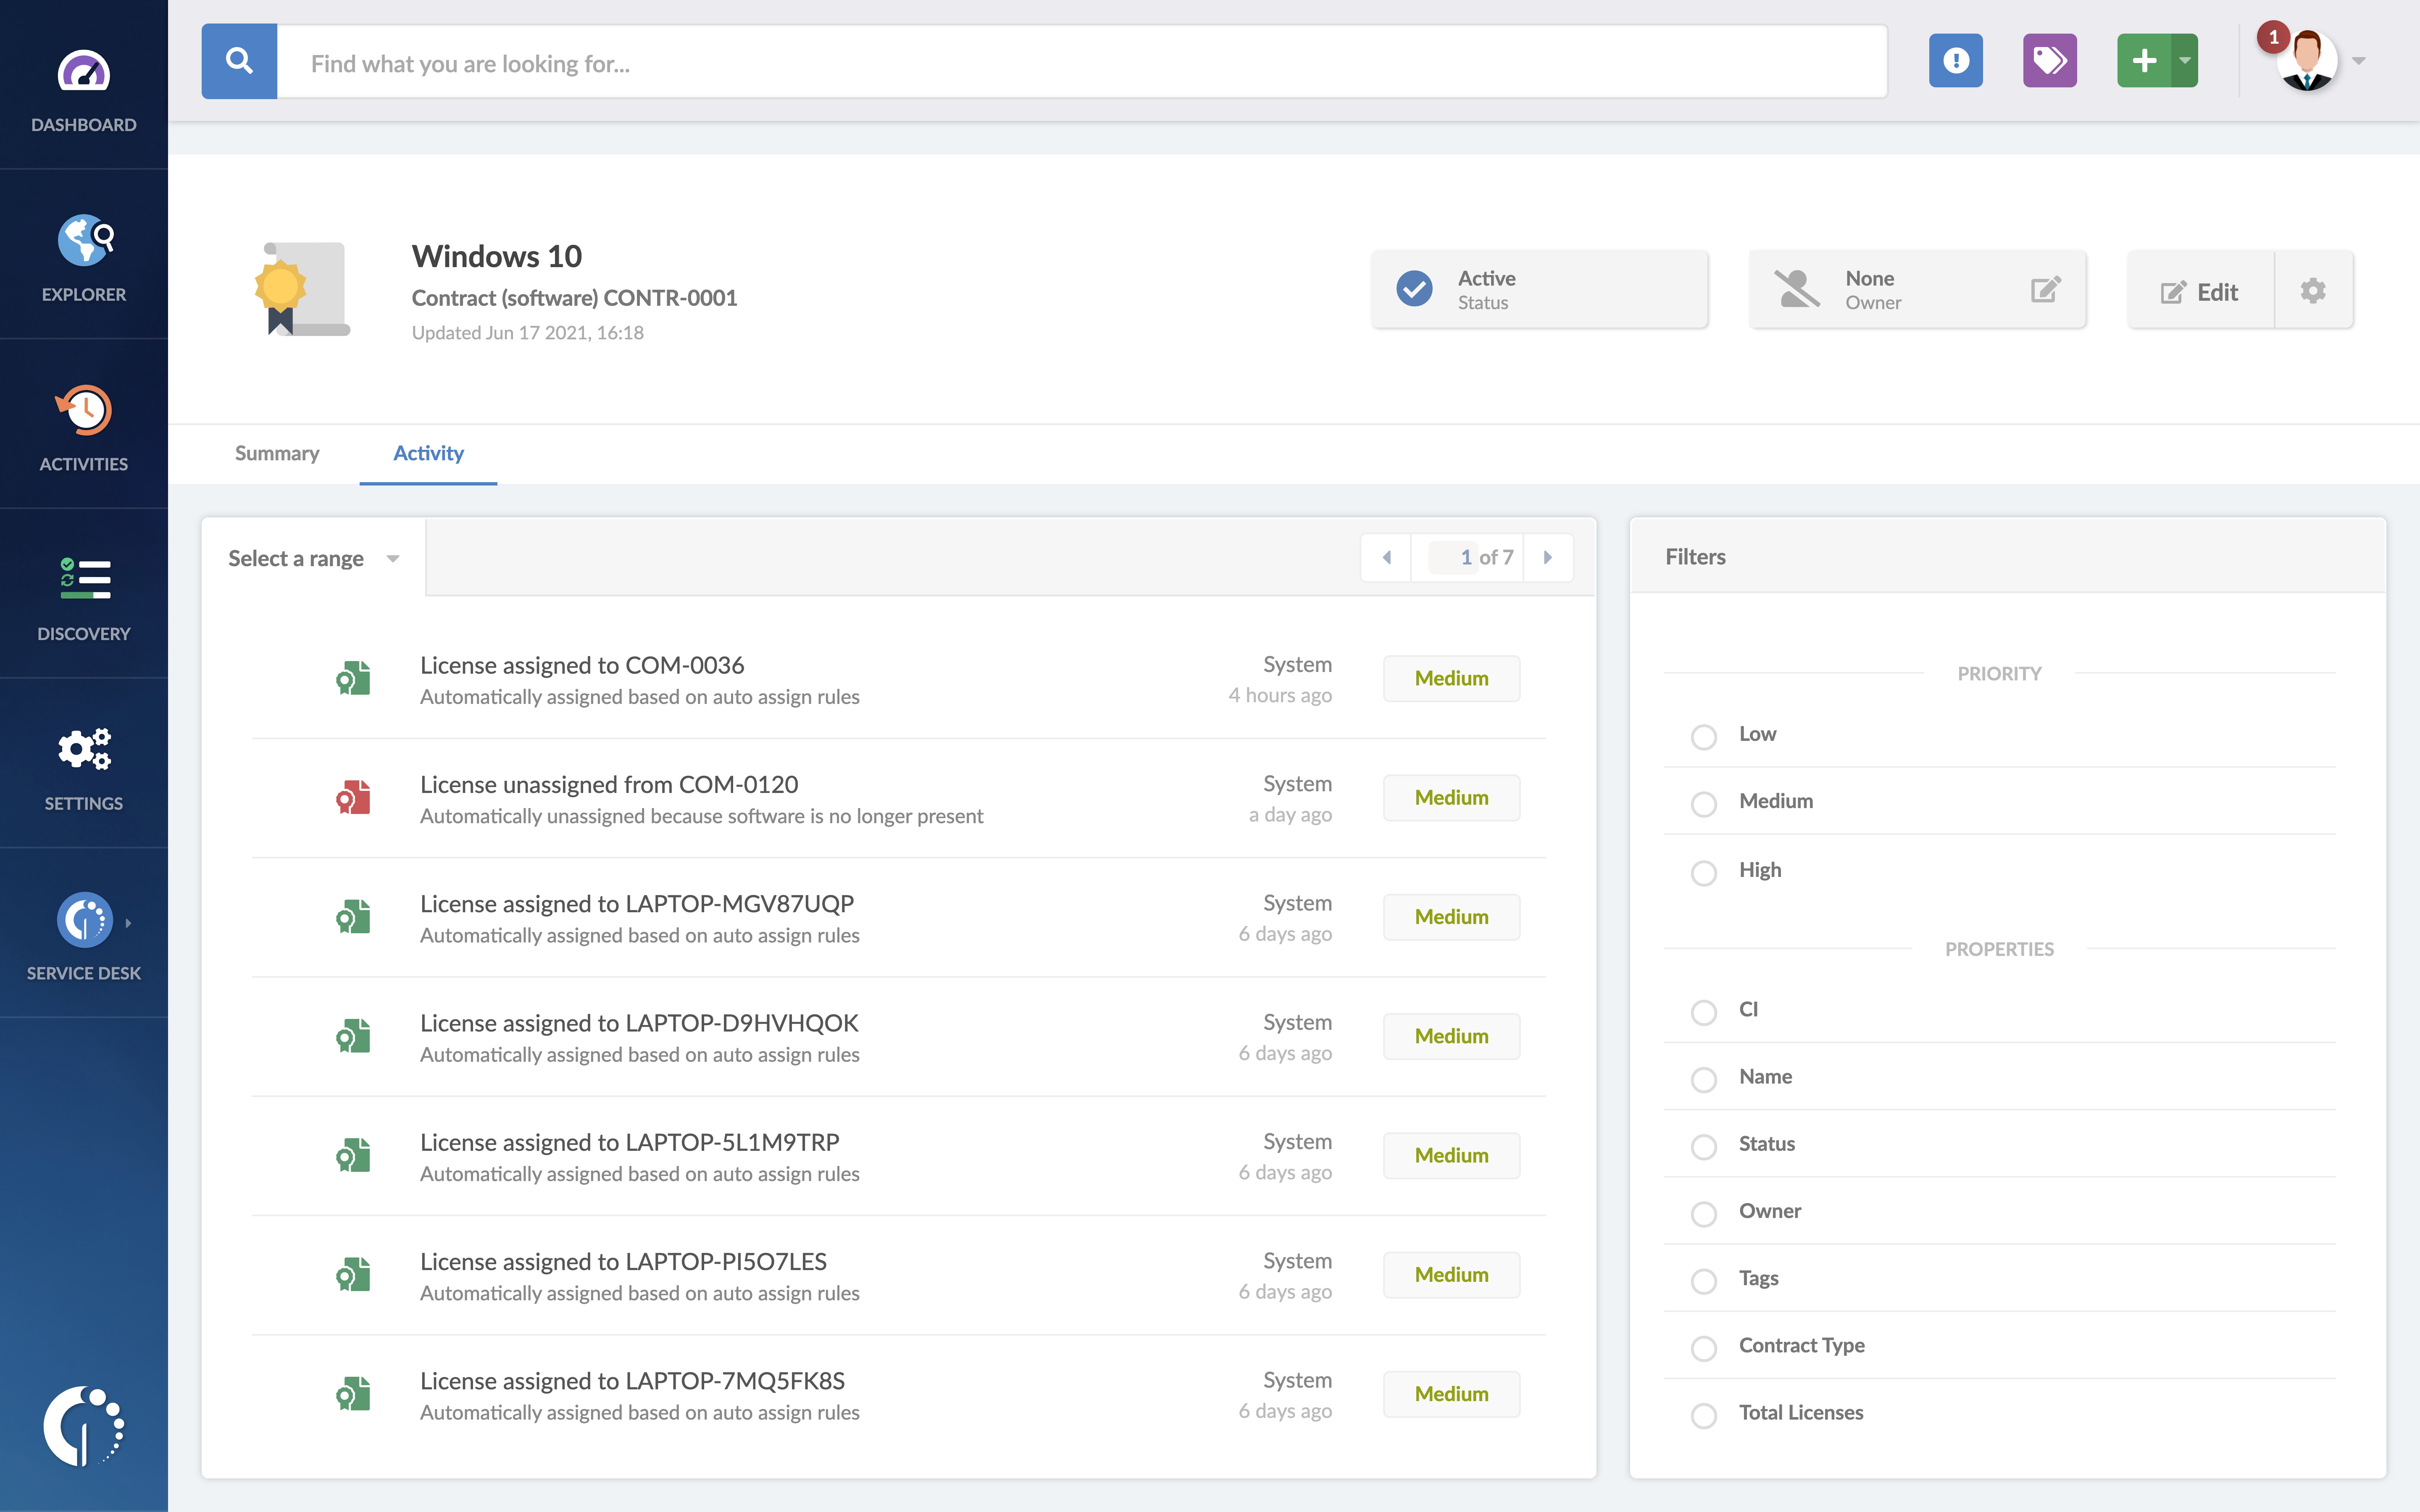This screenshot has height=1512, width=2420.
Task: Click the Edit button
Action: [2200, 291]
